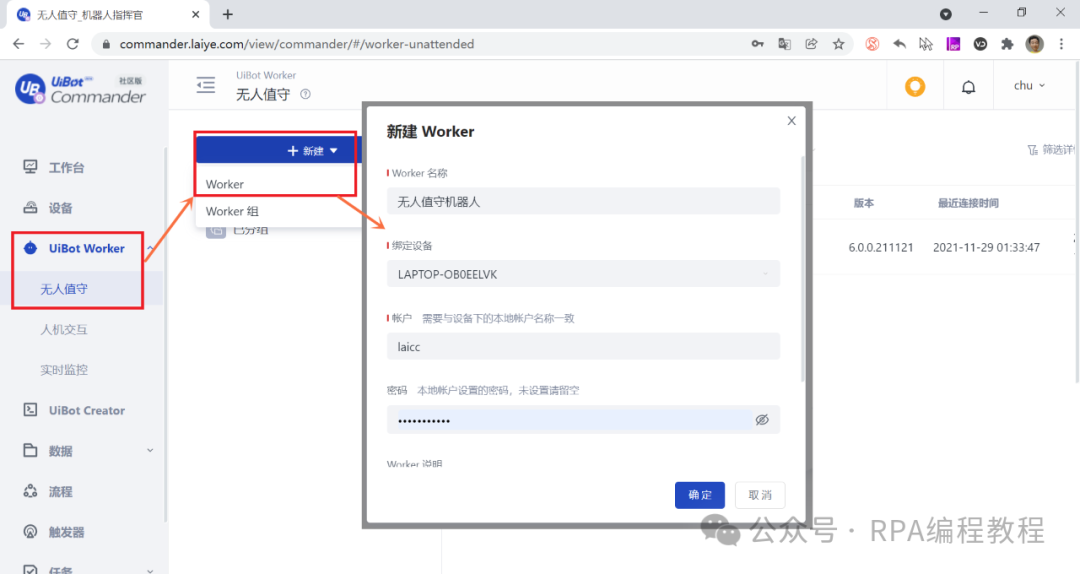This screenshot has height=574, width=1080.
Task: Collapse the UiBot Worker sidebar section
Action: [x=149, y=249]
